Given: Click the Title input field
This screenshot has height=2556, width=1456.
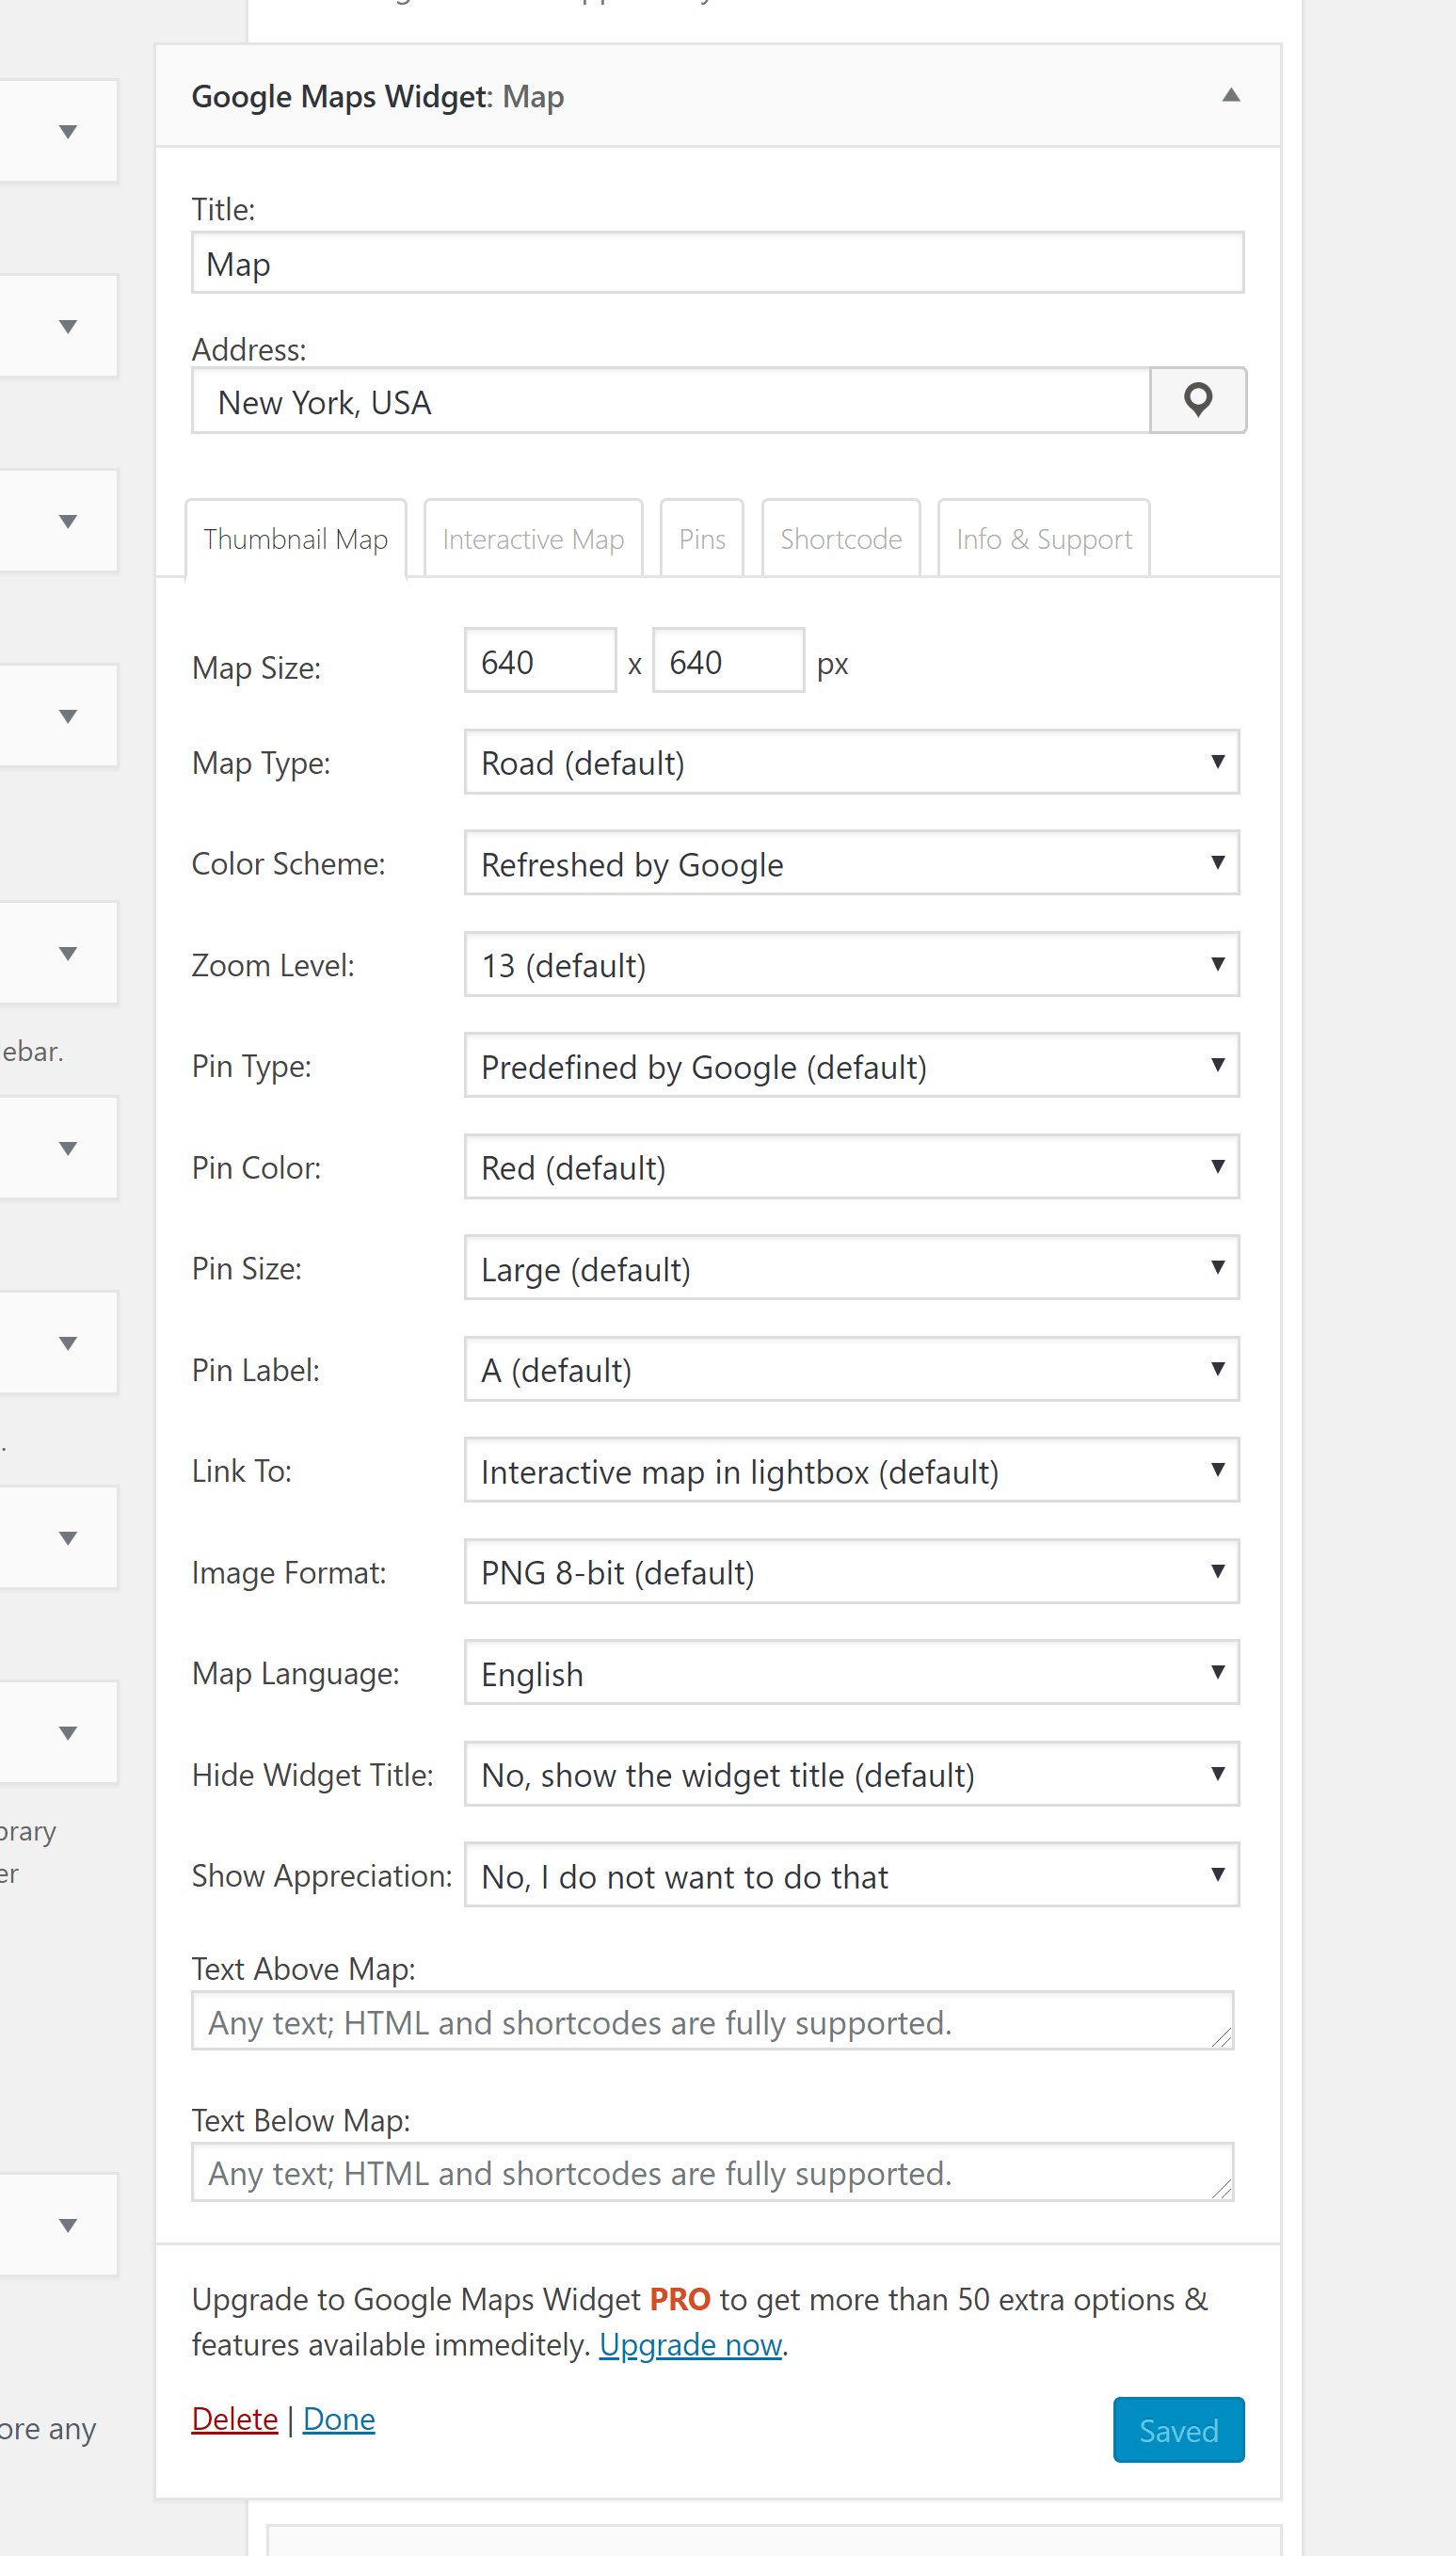Looking at the screenshot, I should coord(718,263).
